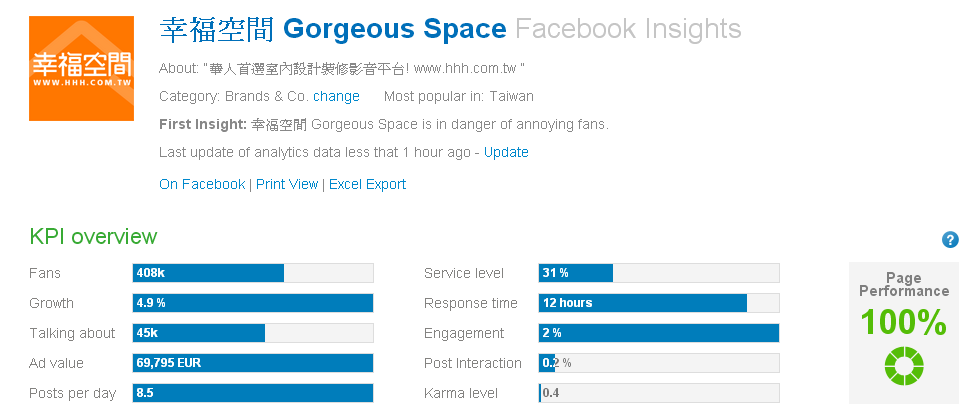Image resolution: width=975 pixels, height=417 pixels.
Task: Click the Response time 12 hours bar
Action: (659, 303)
